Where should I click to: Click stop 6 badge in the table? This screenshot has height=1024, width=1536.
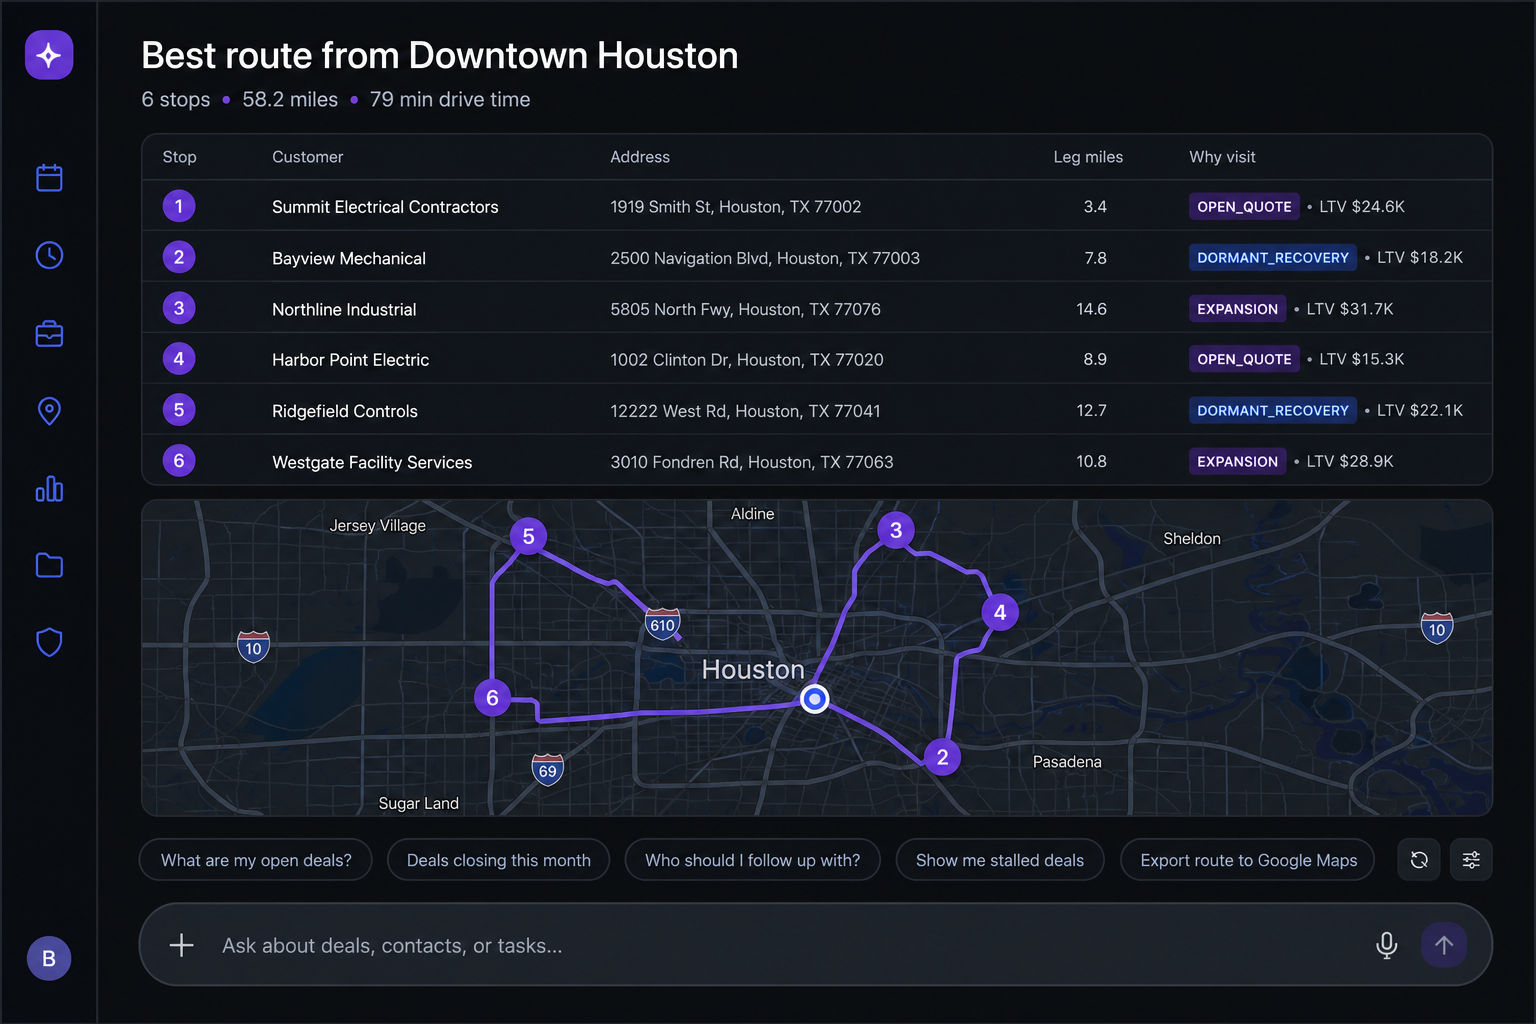pyautogui.click(x=179, y=461)
